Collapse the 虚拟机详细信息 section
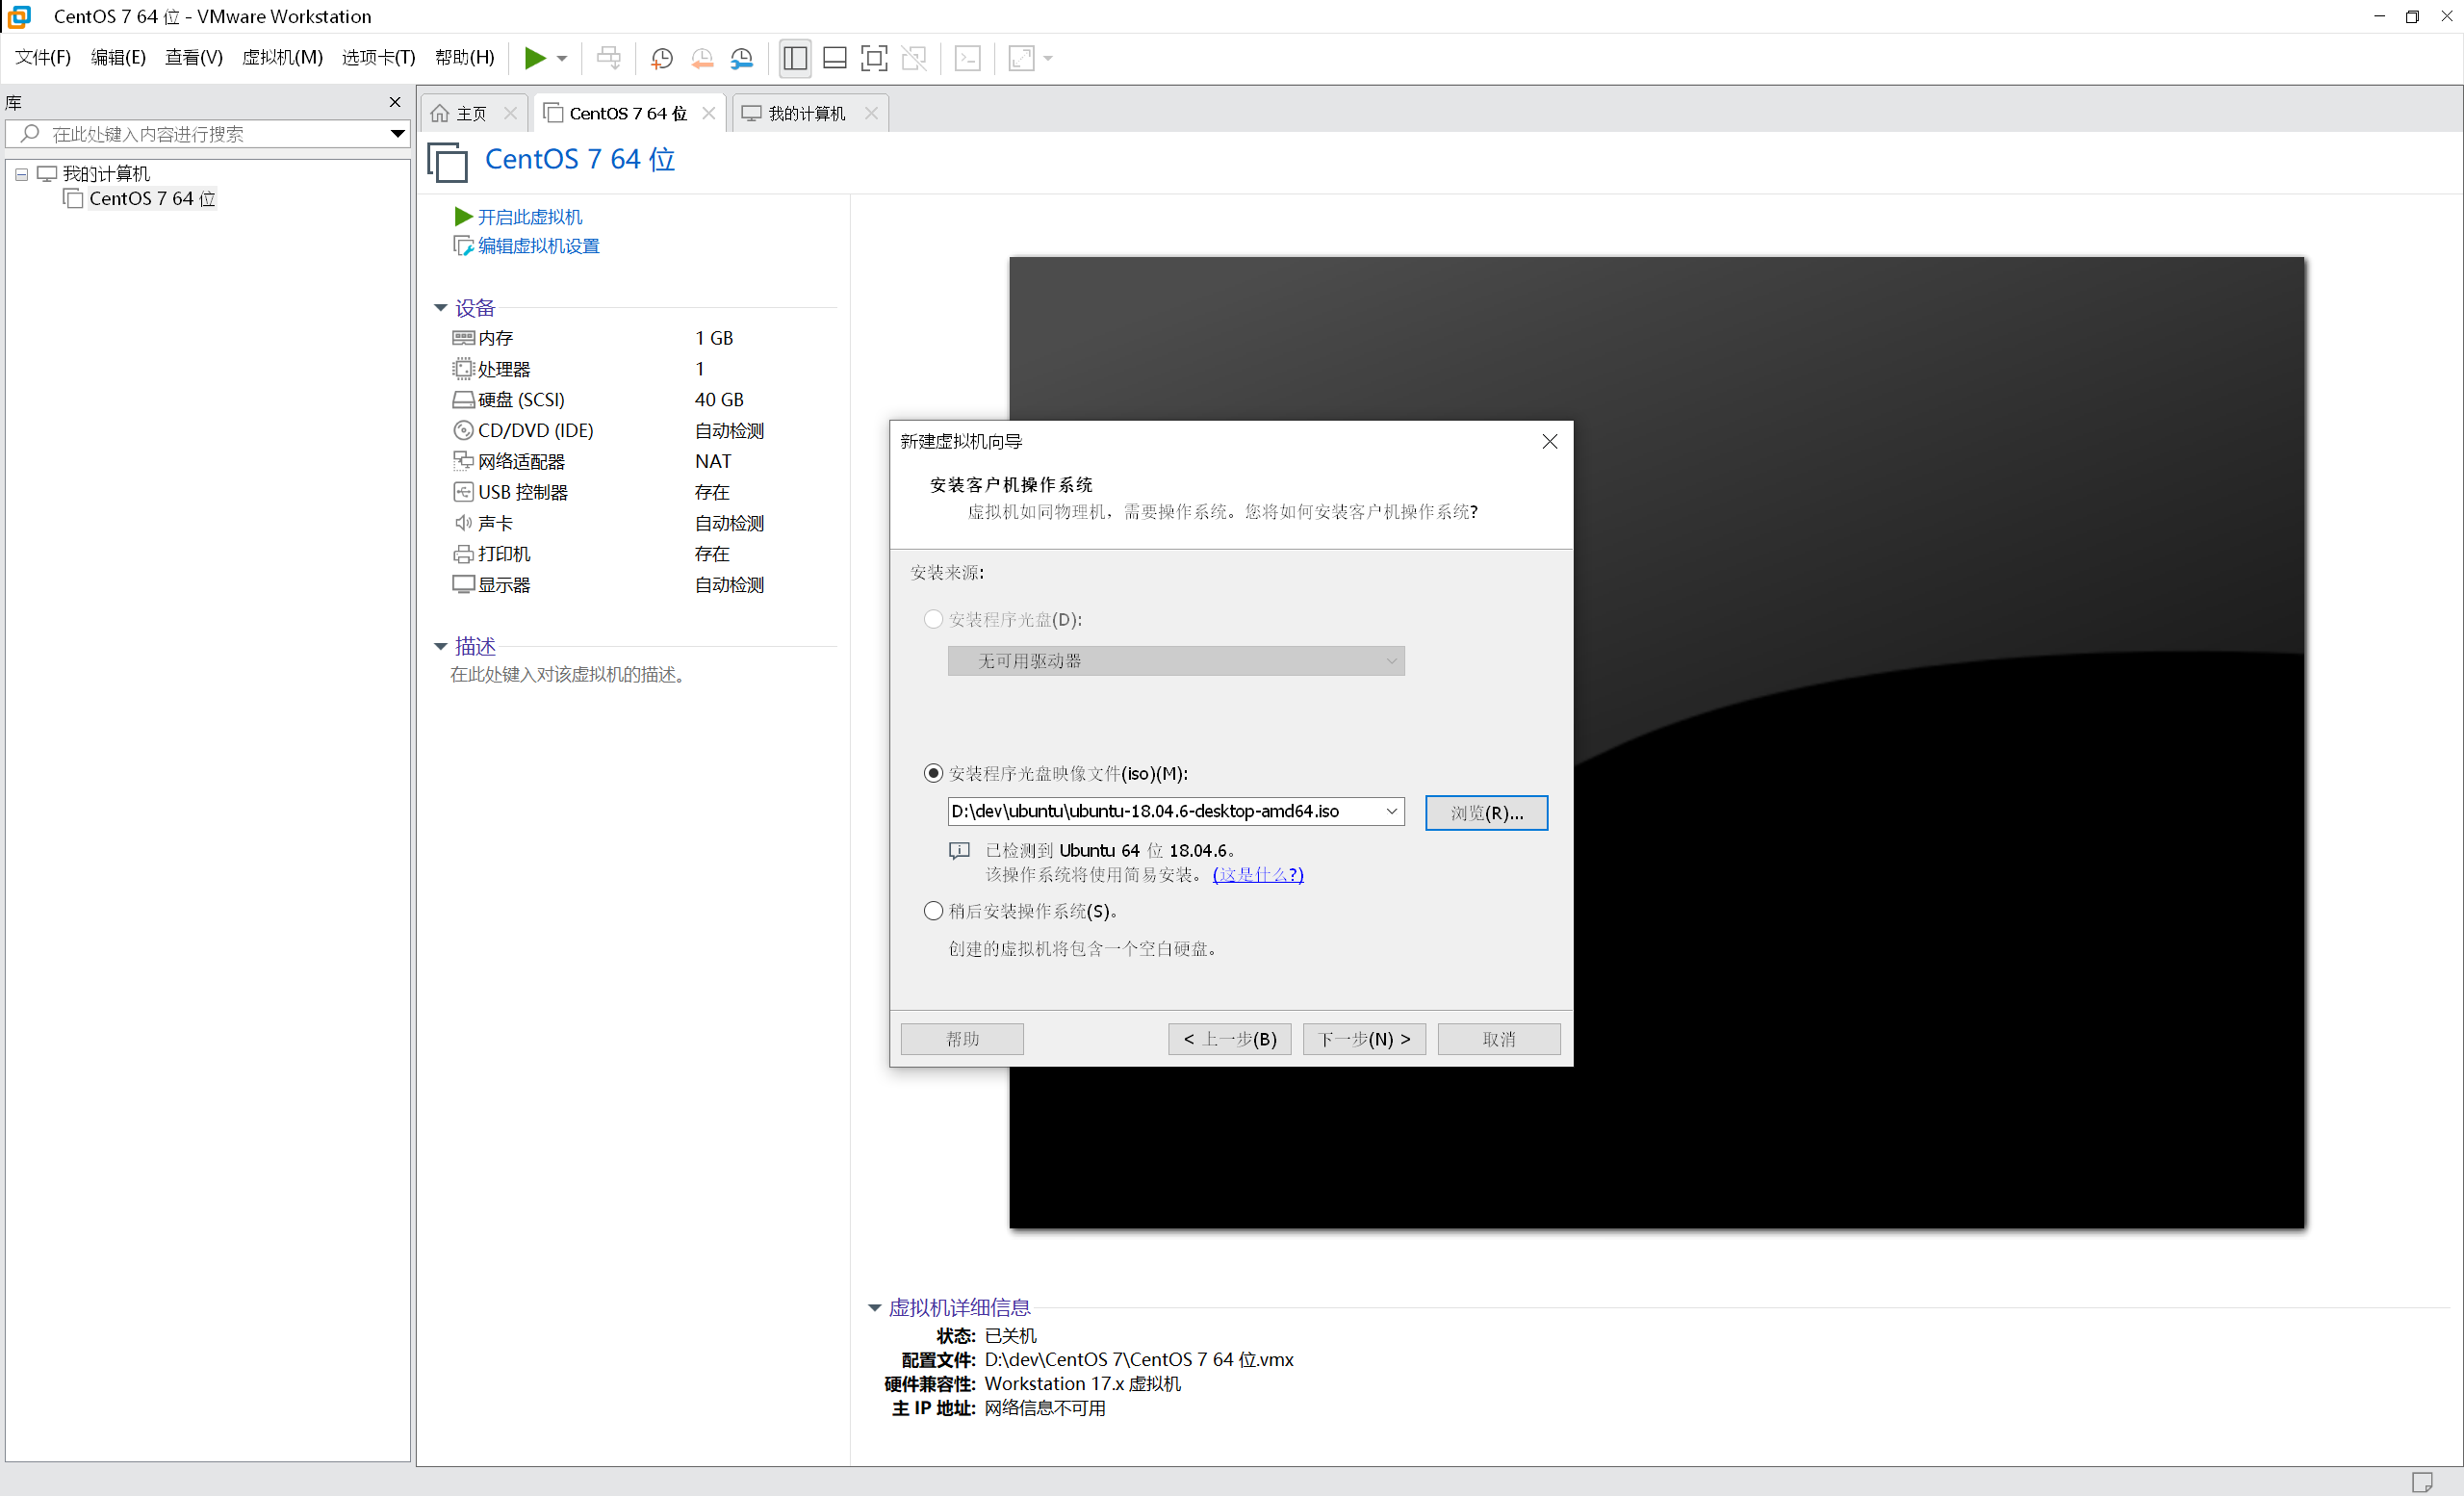Viewport: 2464px width, 1496px height. click(x=874, y=1308)
